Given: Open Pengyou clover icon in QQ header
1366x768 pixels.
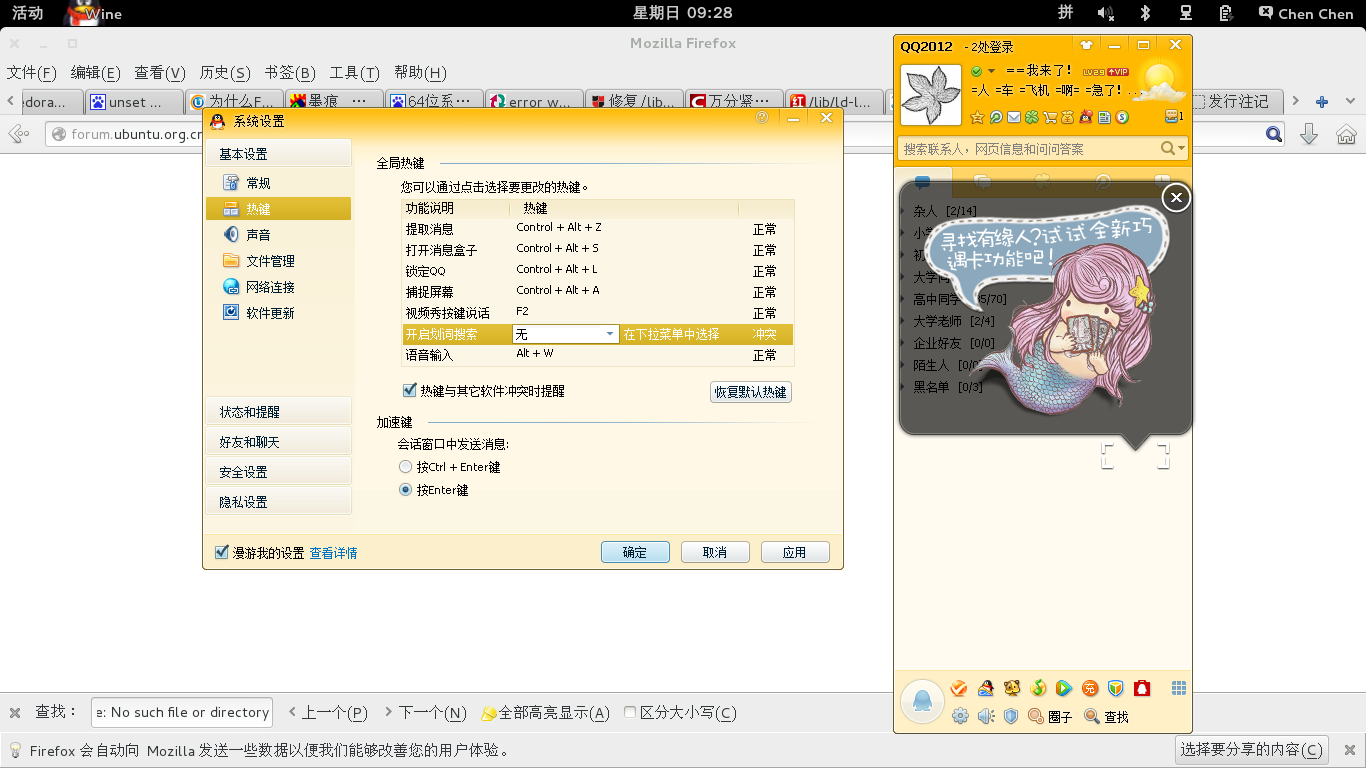Looking at the screenshot, I should pyautogui.click(x=1032, y=117).
